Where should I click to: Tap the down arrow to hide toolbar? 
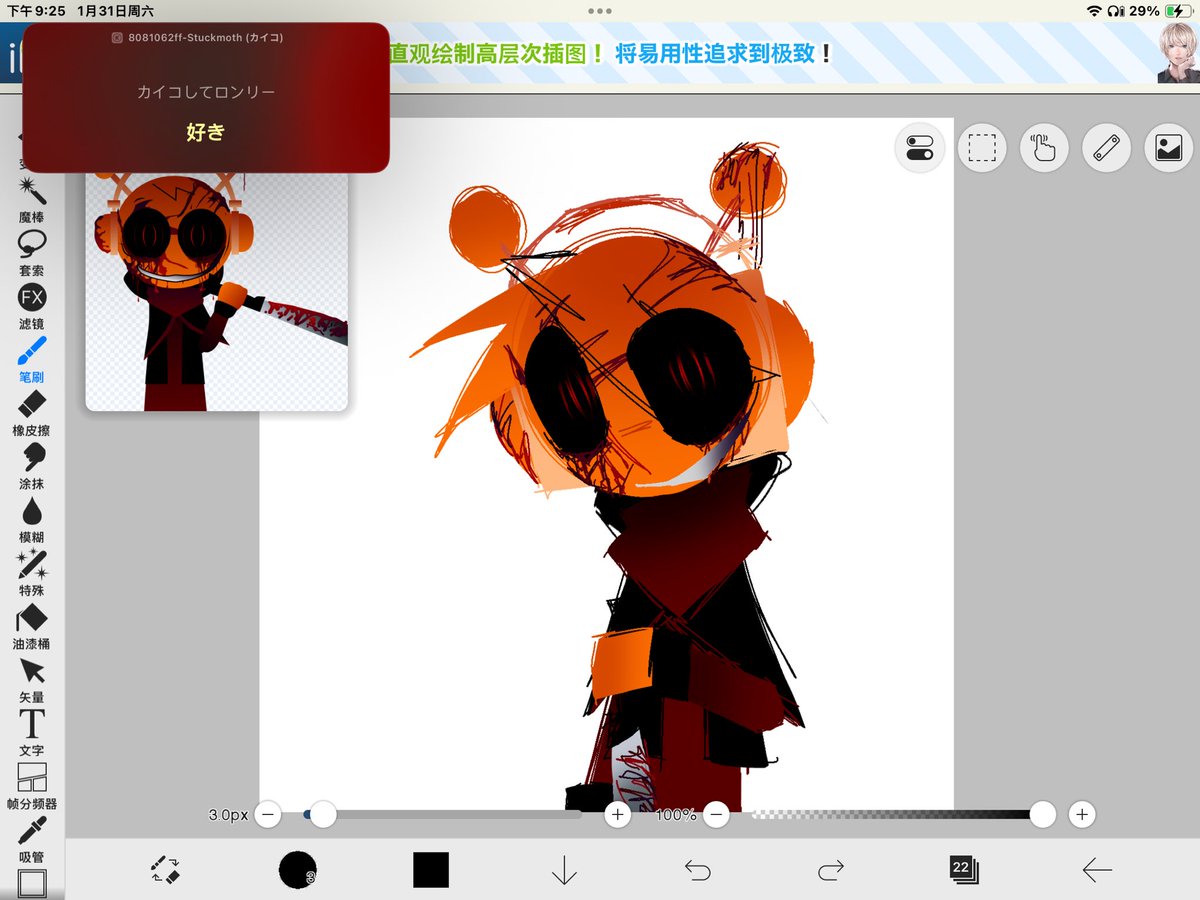(564, 869)
